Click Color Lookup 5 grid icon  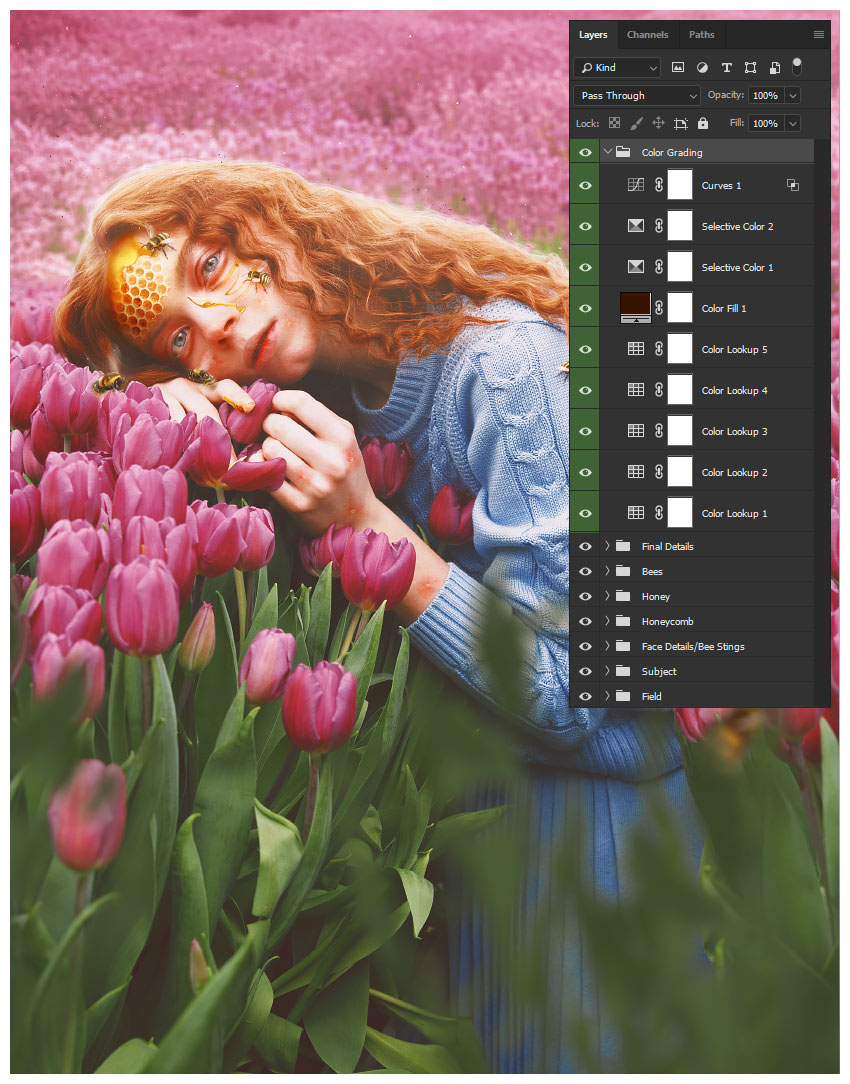point(636,349)
